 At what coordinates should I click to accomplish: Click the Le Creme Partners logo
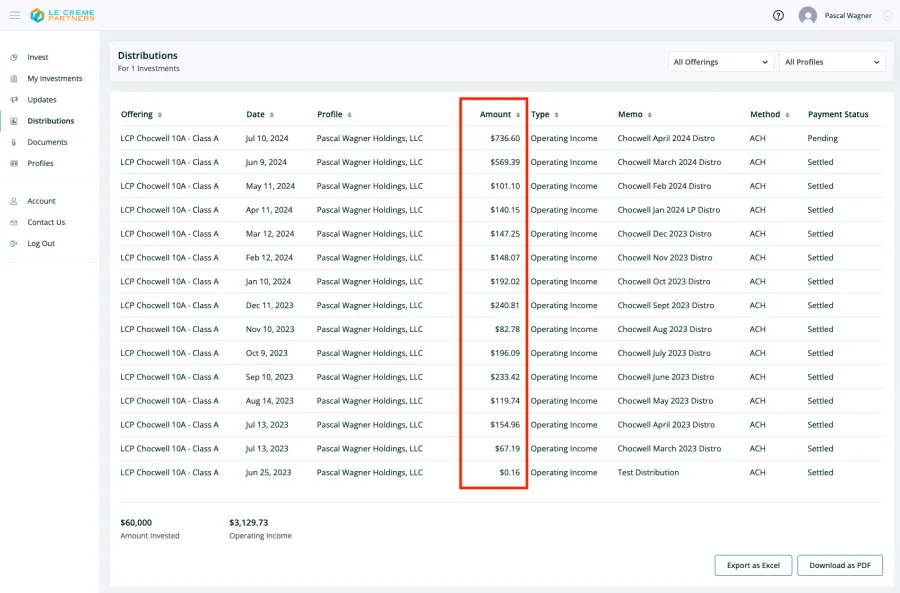(x=63, y=15)
